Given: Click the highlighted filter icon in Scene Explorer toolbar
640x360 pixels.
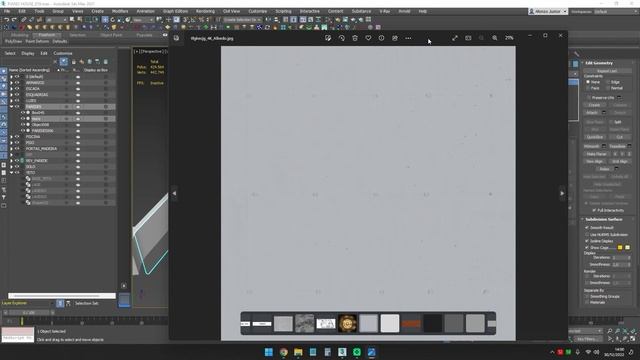Looking at the screenshot, I should pos(64,62).
